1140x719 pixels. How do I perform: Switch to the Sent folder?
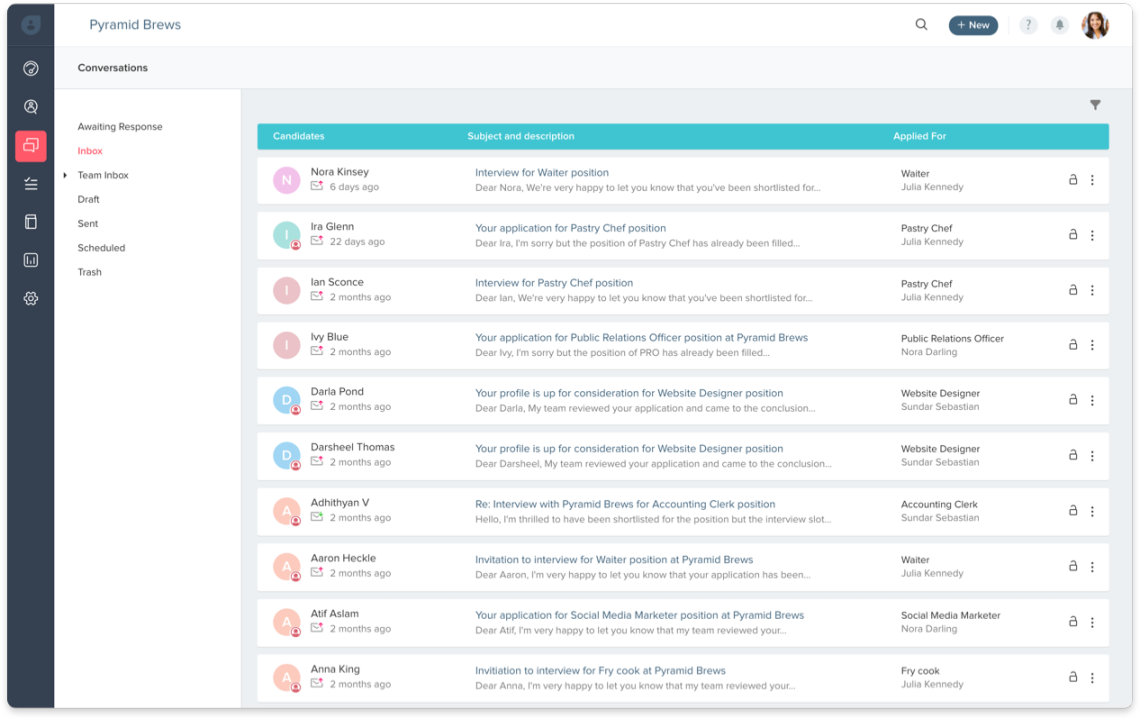(89, 223)
